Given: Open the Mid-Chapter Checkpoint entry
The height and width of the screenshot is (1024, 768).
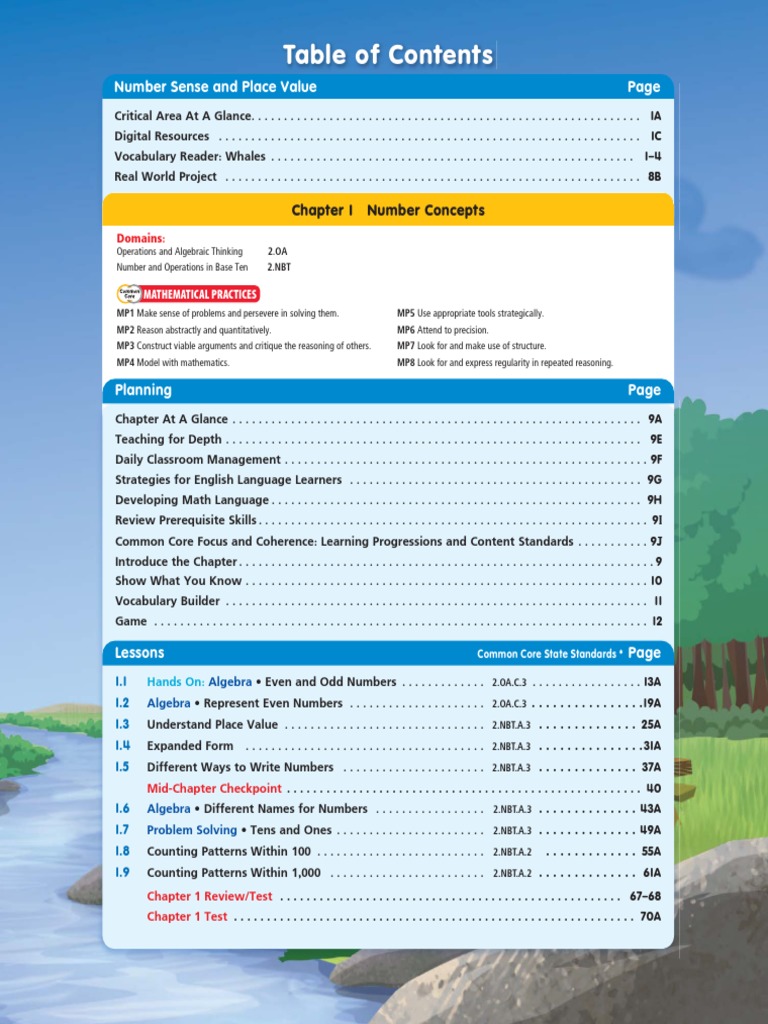Looking at the screenshot, I should [404, 788].
